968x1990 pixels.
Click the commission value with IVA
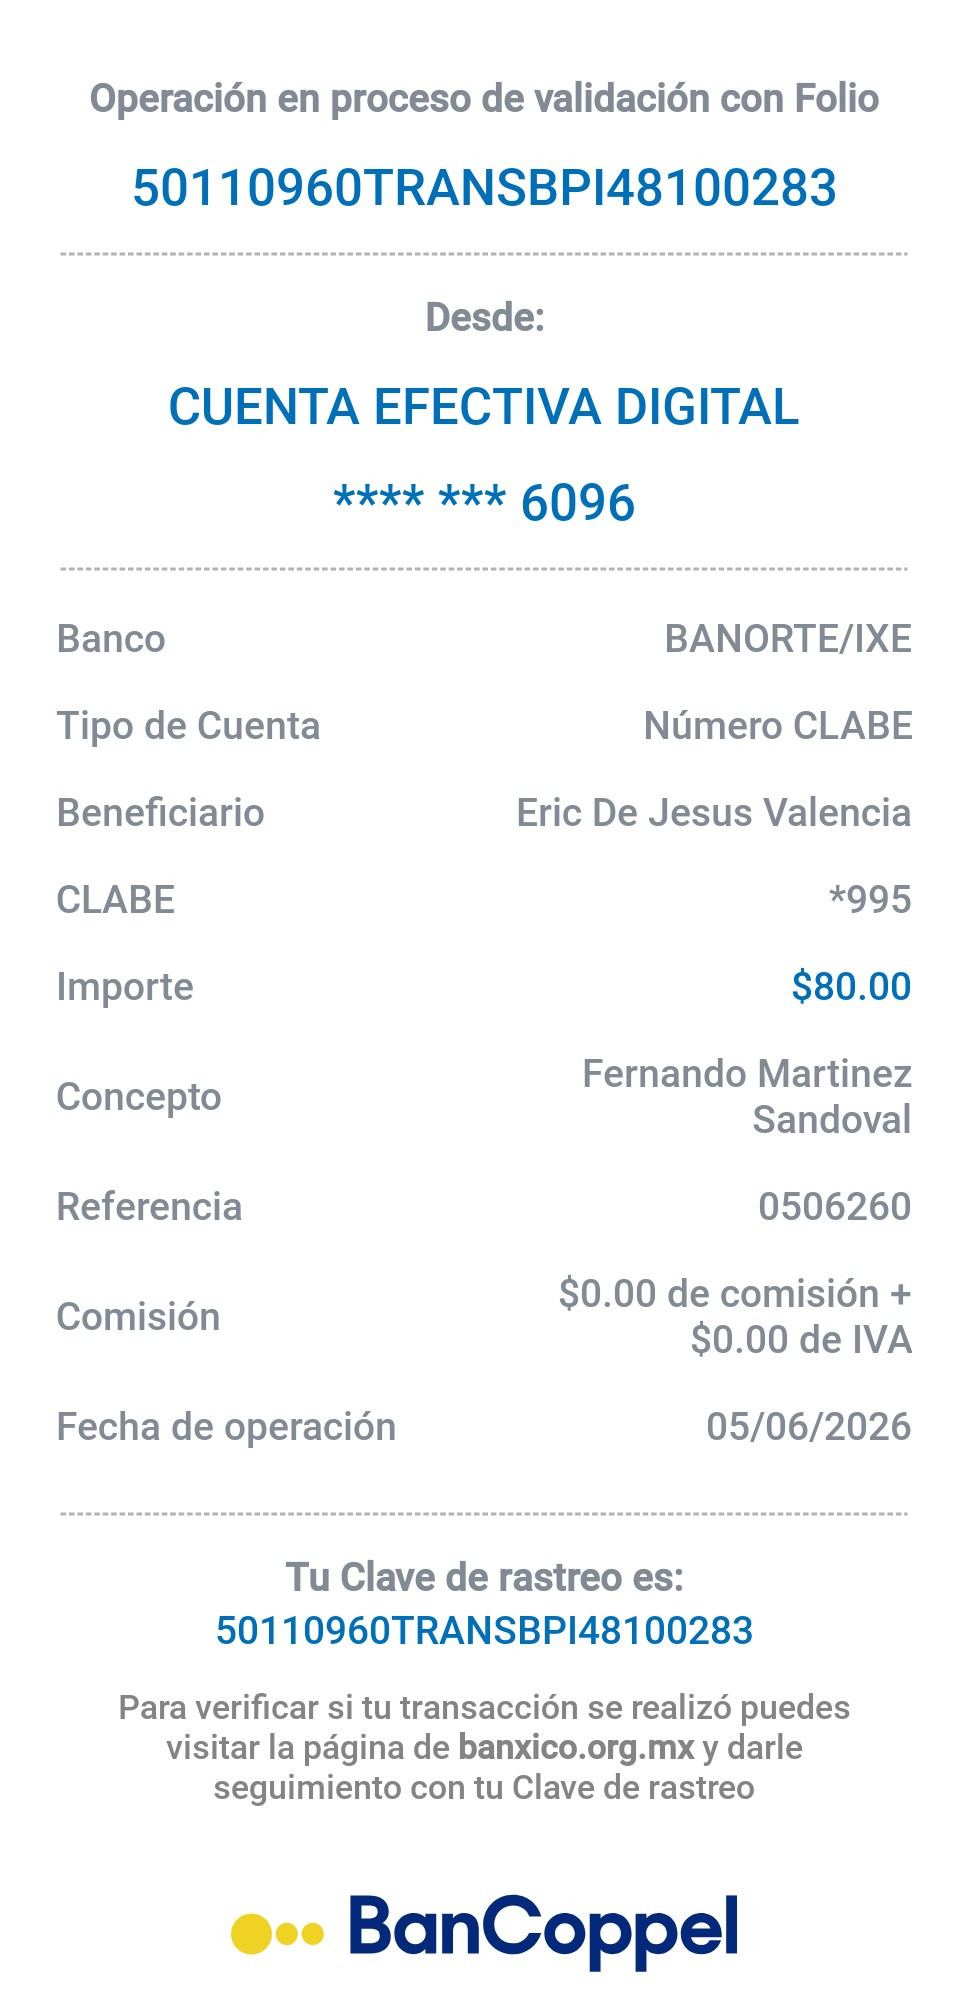tap(735, 1317)
